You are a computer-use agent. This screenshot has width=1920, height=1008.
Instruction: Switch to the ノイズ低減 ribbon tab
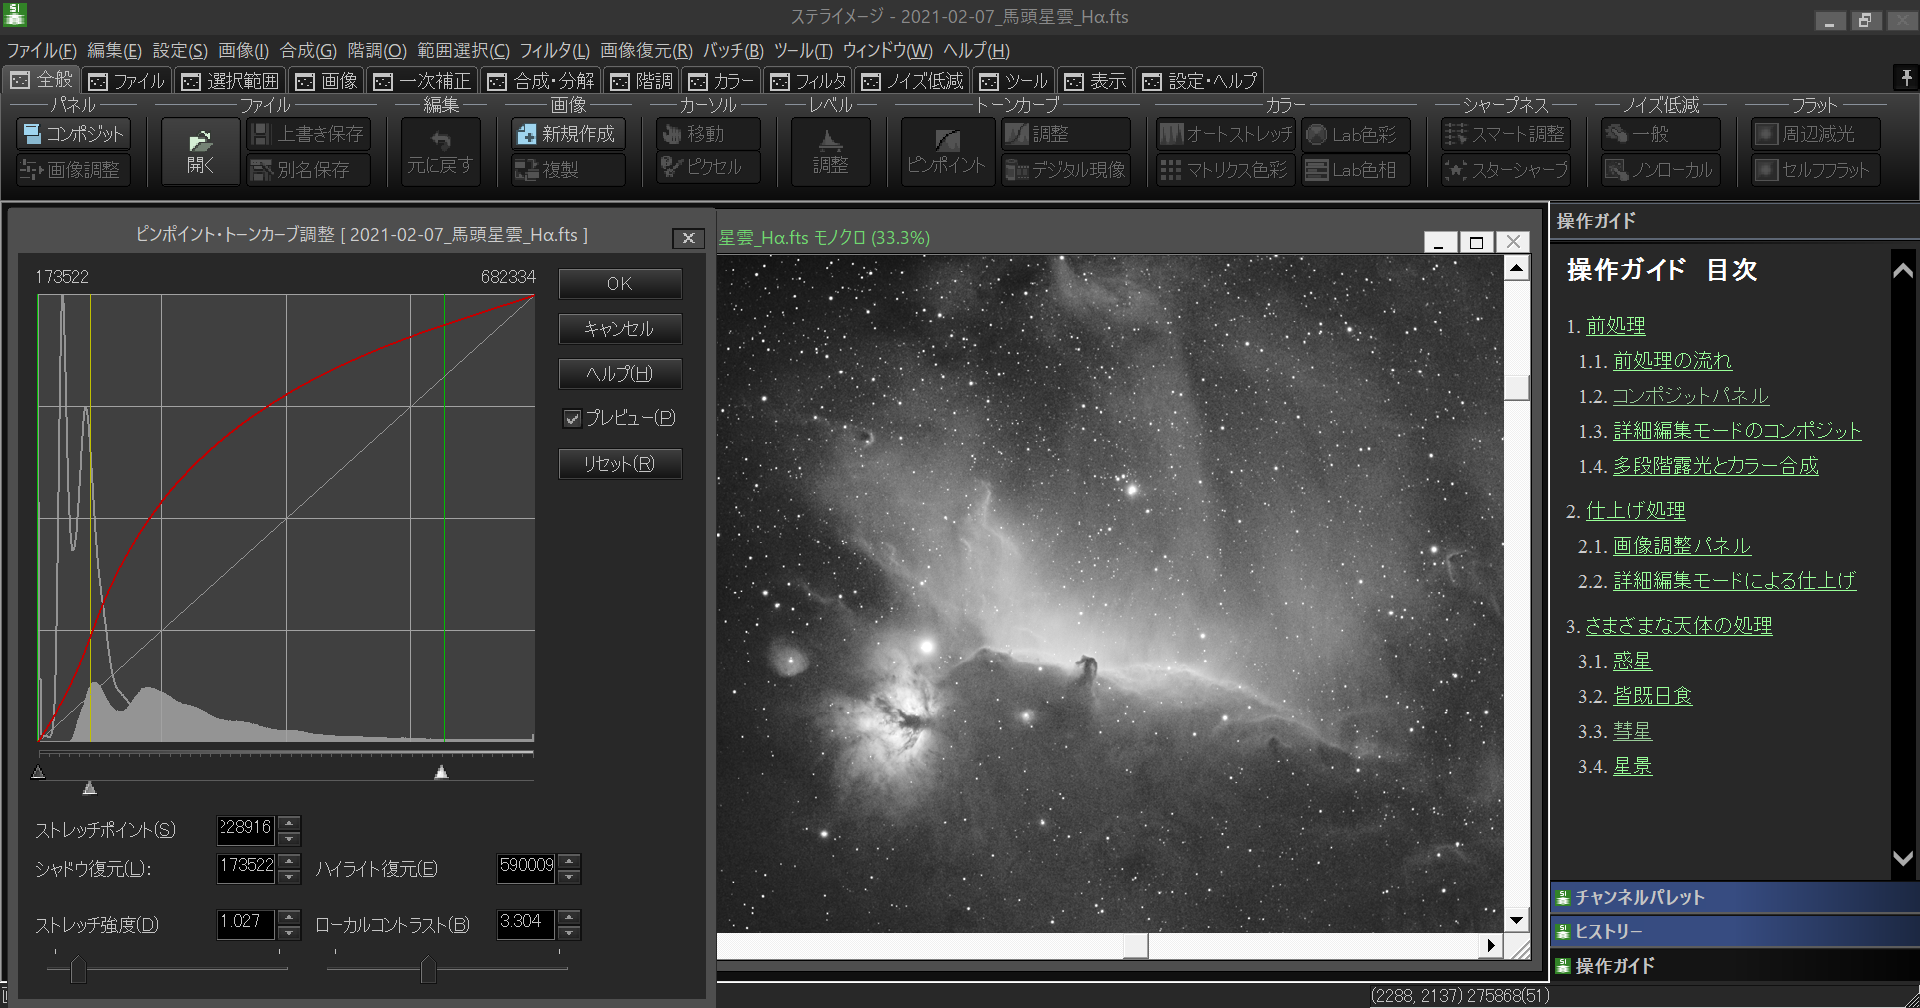[x=912, y=81]
